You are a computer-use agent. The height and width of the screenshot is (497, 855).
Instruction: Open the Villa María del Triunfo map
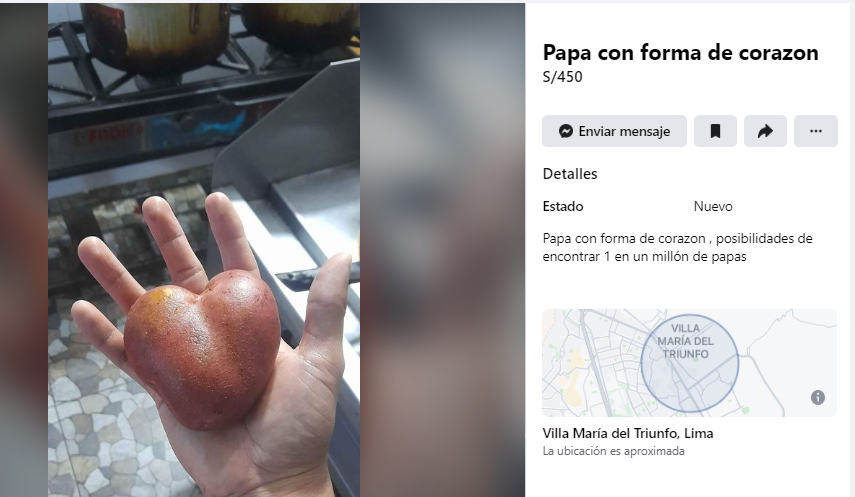pyautogui.click(x=689, y=363)
